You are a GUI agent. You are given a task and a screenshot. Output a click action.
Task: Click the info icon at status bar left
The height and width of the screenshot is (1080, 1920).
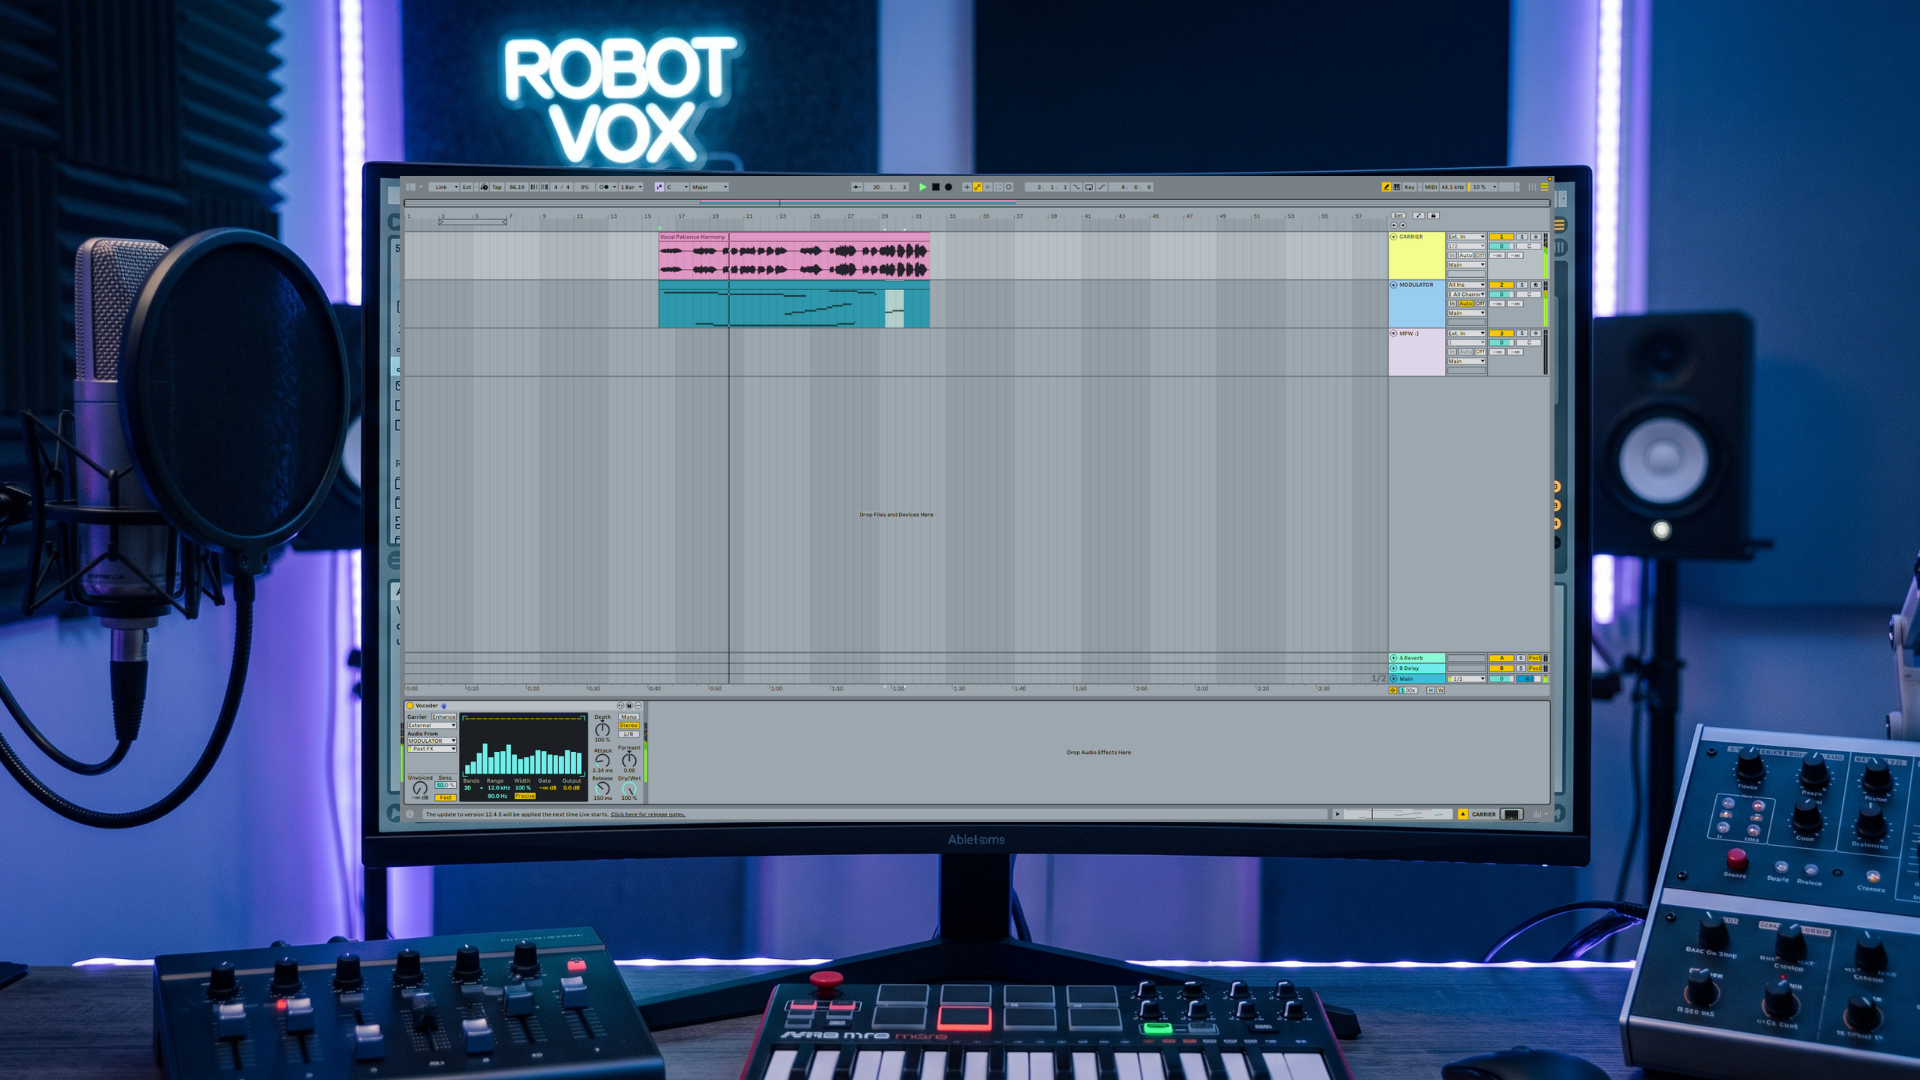tap(410, 814)
